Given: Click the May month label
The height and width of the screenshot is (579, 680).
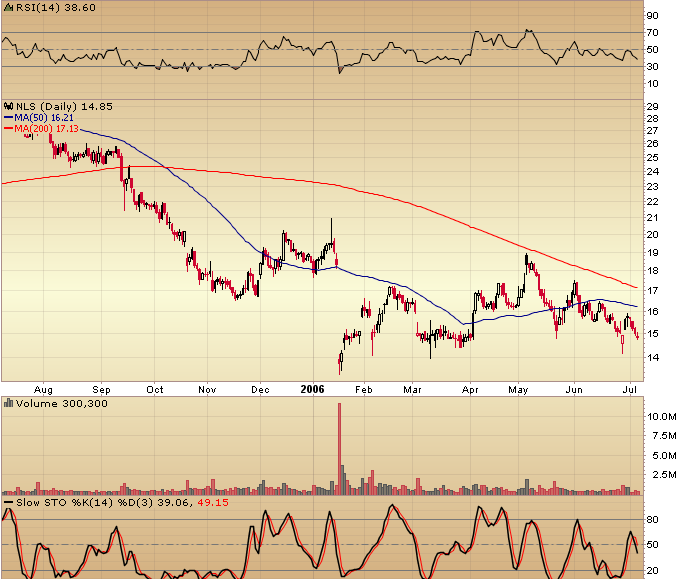Looking at the screenshot, I should pyautogui.click(x=518, y=389).
